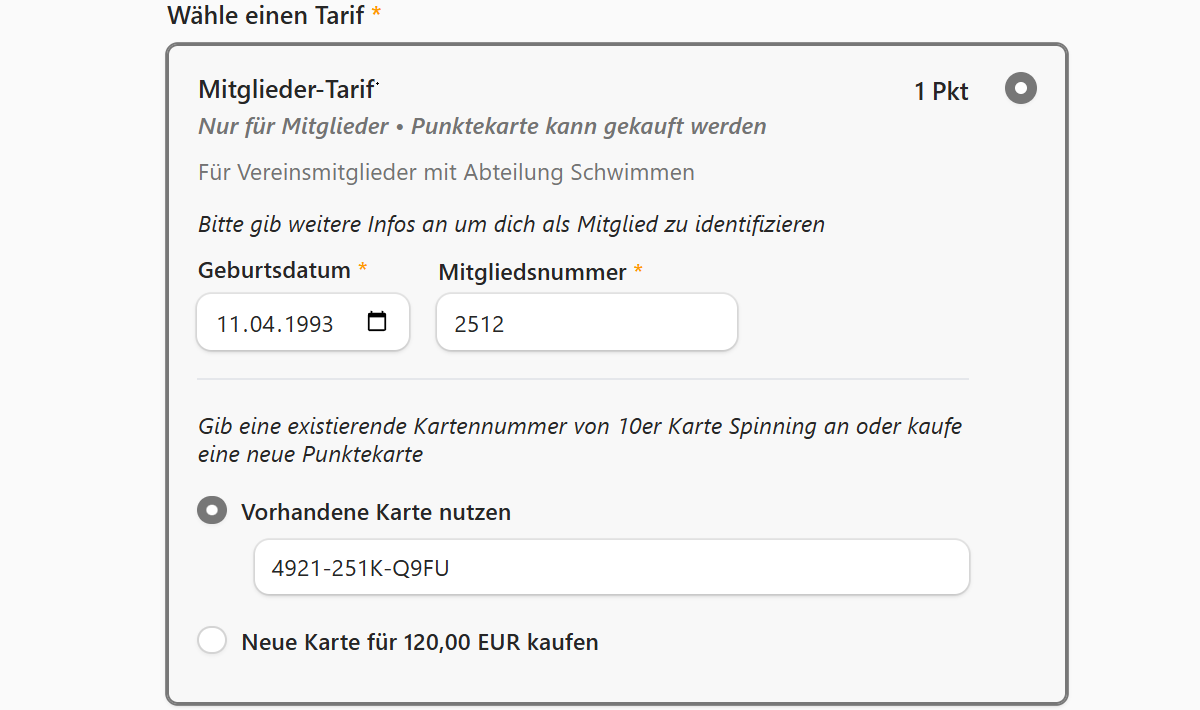Click the card number field 4921-251K-Q9FU
The image size is (1200, 710).
click(612, 566)
